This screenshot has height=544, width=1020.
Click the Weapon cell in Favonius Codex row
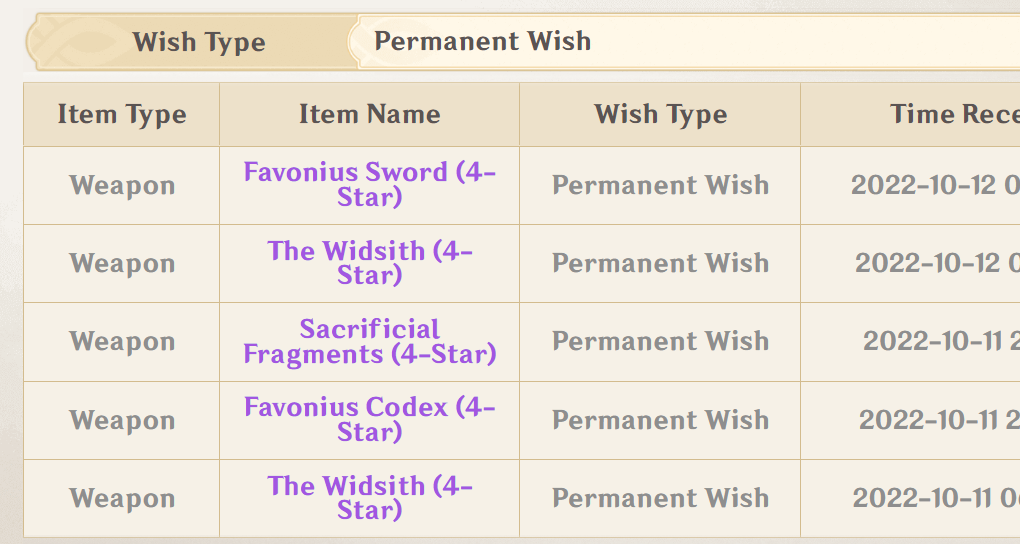[x=122, y=420]
